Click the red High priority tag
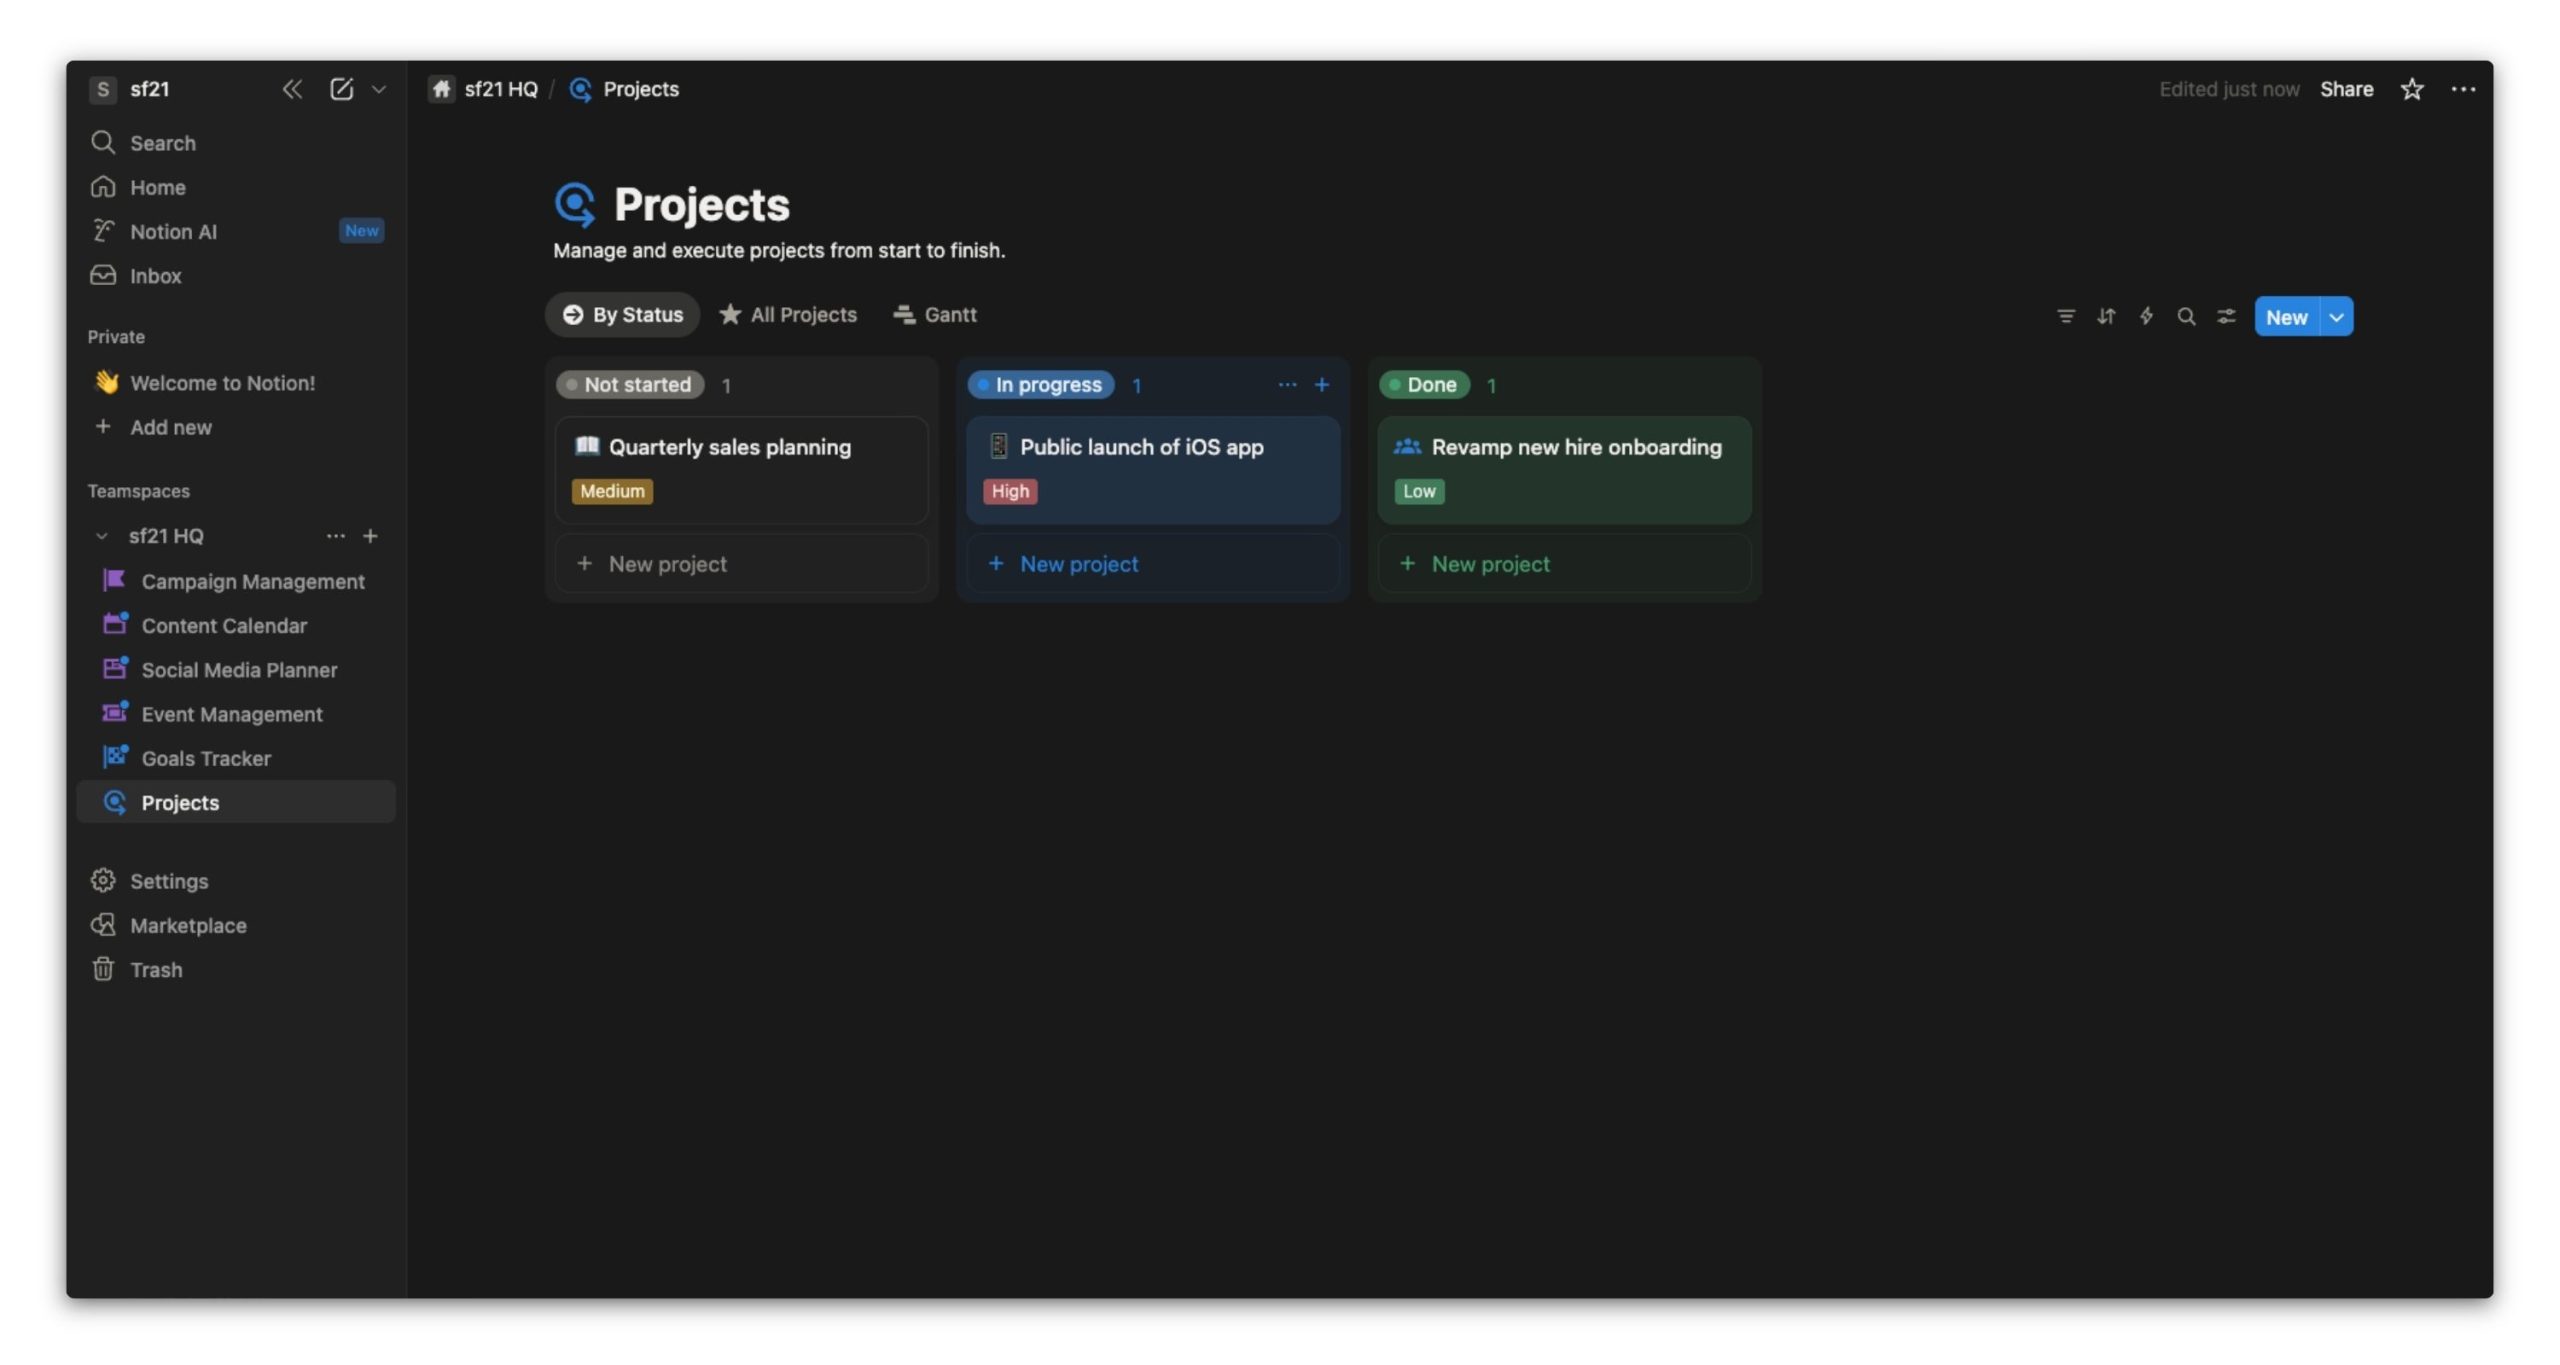The width and height of the screenshot is (2560, 1365). coord(1009,491)
